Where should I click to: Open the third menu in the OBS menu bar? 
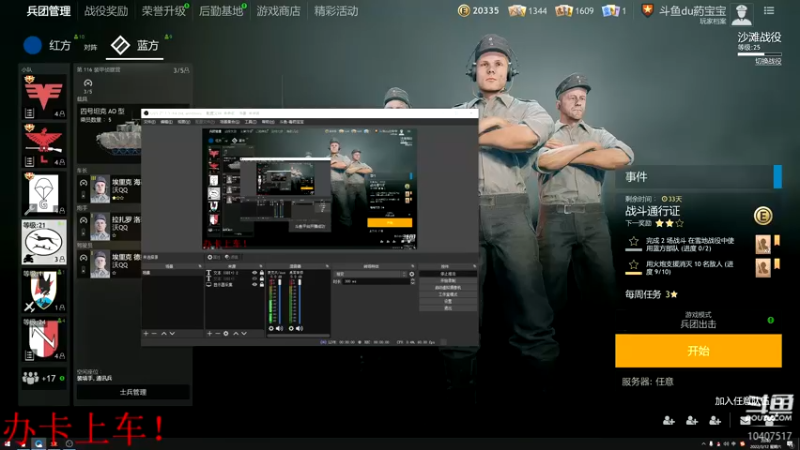click(x=184, y=122)
